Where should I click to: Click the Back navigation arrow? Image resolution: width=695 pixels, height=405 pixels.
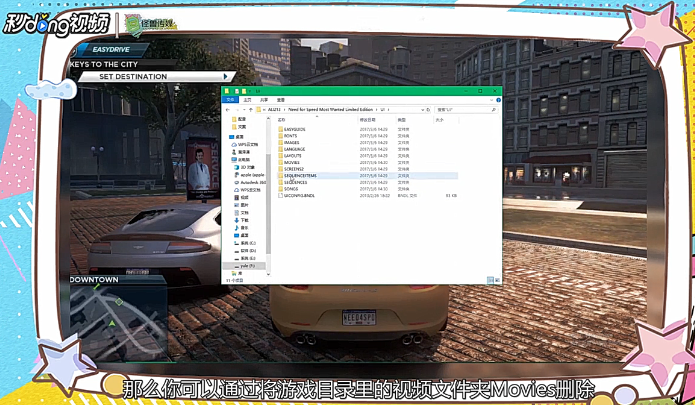click(x=228, y=109)
